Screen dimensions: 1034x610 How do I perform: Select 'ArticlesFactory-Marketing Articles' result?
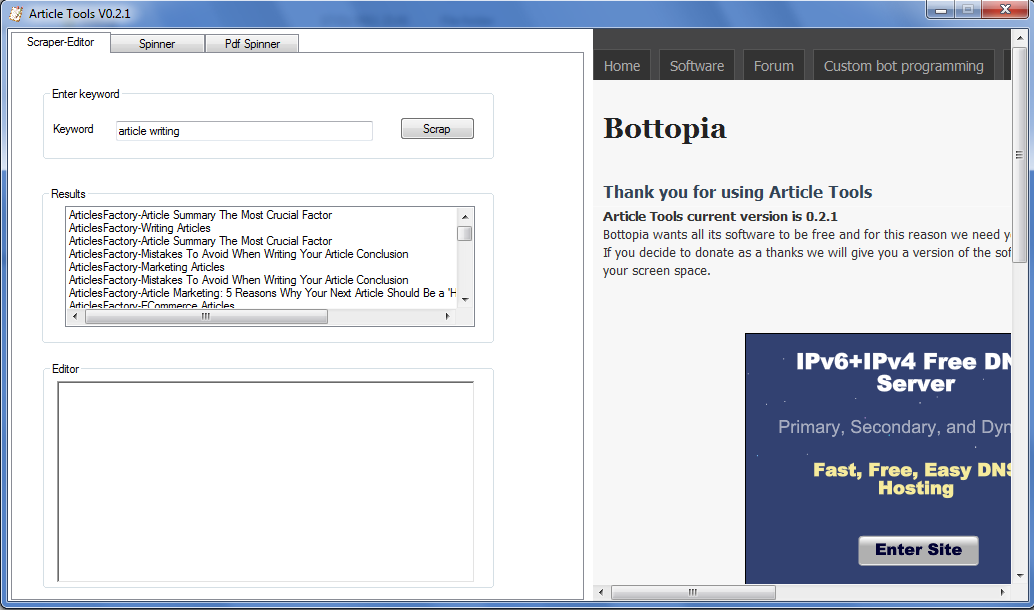147,267
